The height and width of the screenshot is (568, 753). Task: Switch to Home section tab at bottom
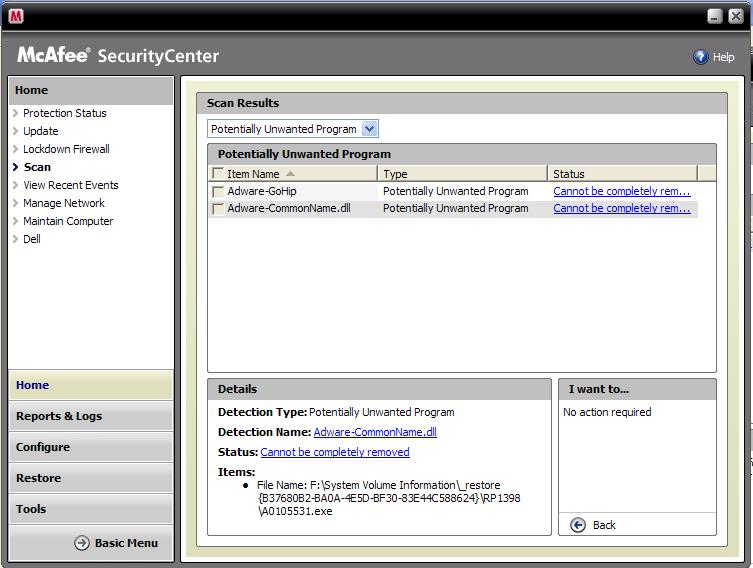click(x=91, y=385)
